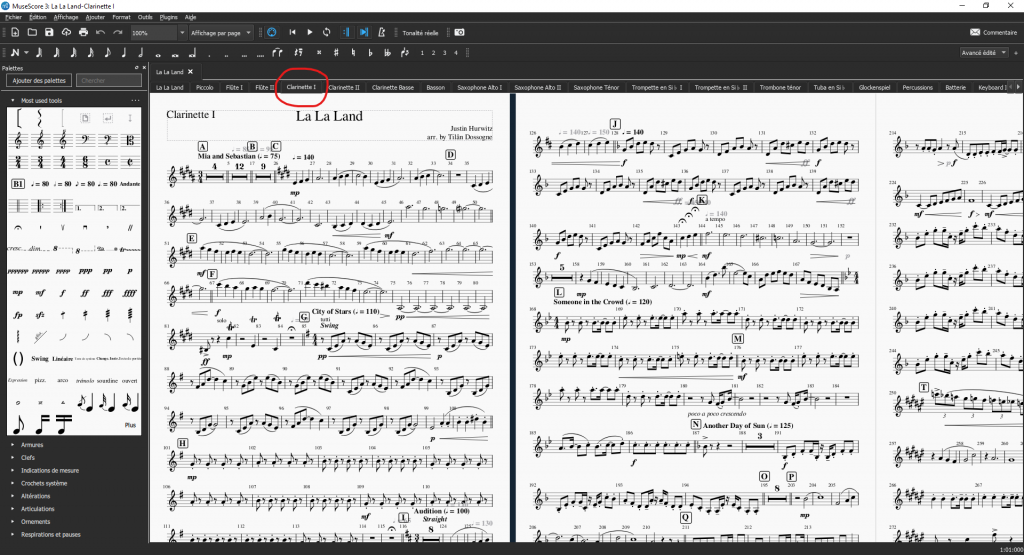
Task: Toggle image capture with the camera icon
Action: pyautogui.click(x=460, y=32)
